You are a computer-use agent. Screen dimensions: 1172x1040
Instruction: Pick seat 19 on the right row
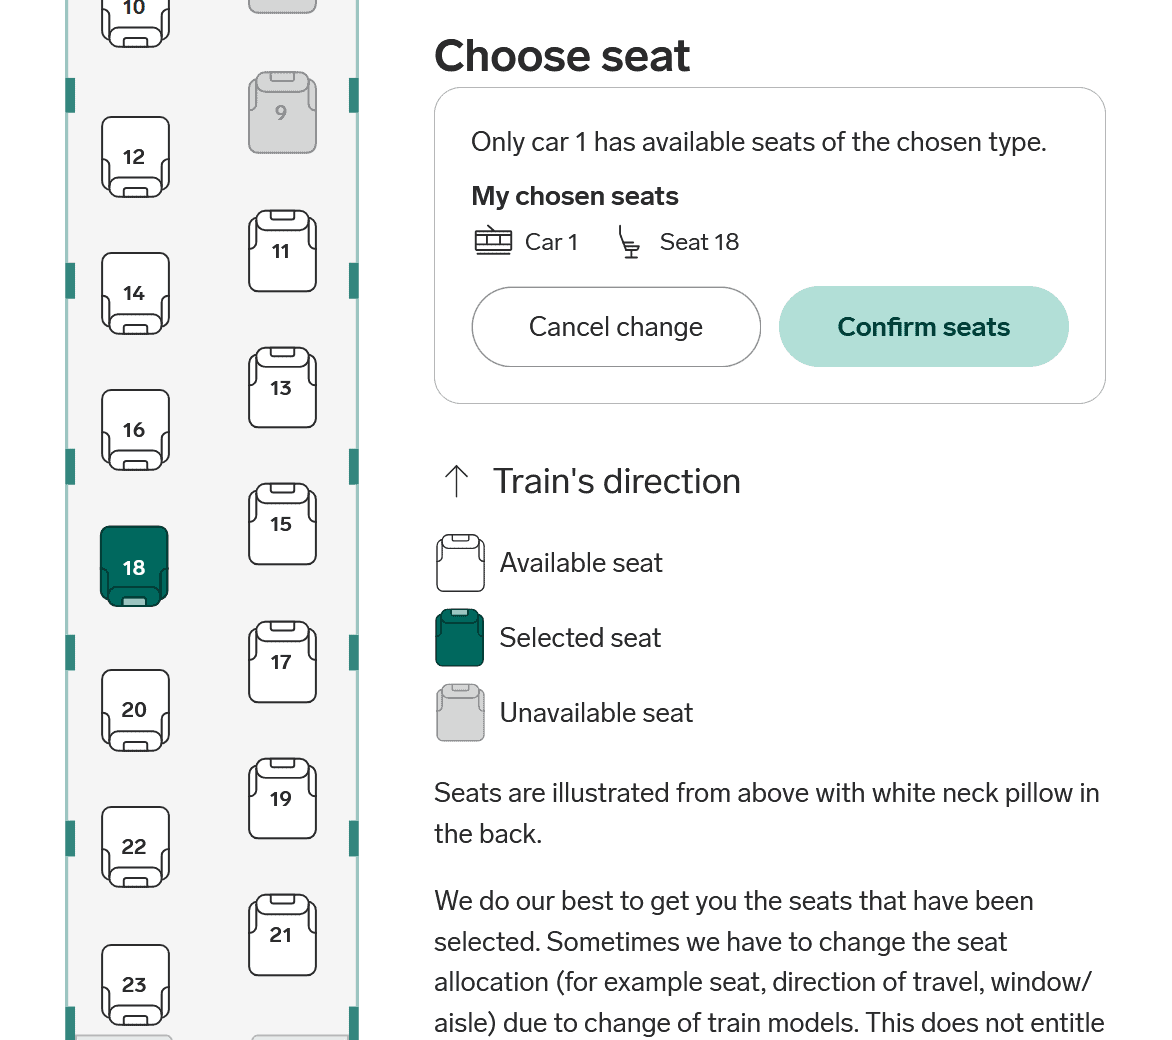282,798
